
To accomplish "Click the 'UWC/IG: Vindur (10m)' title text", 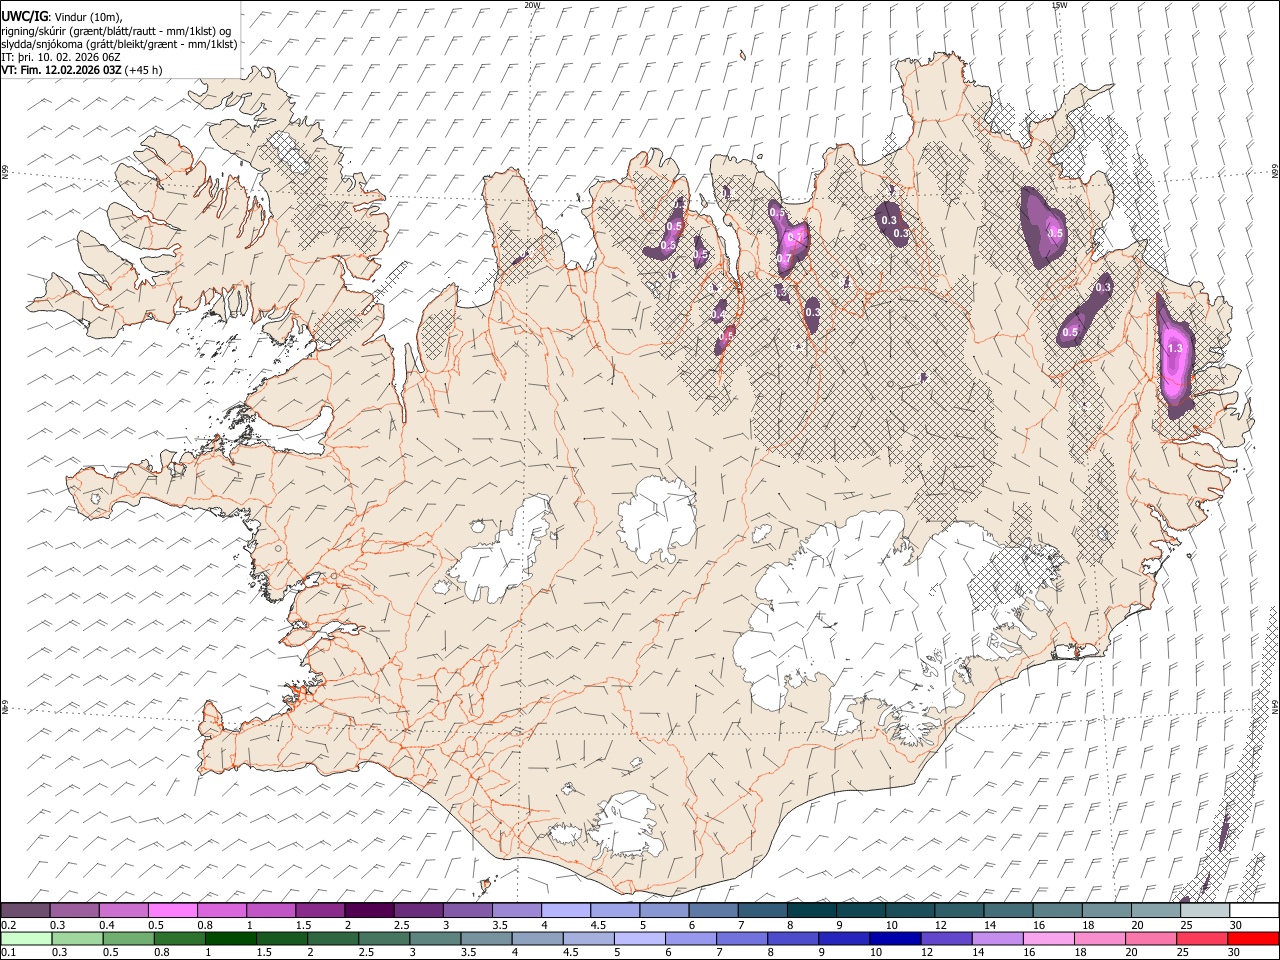I will (x=61, y=16).
